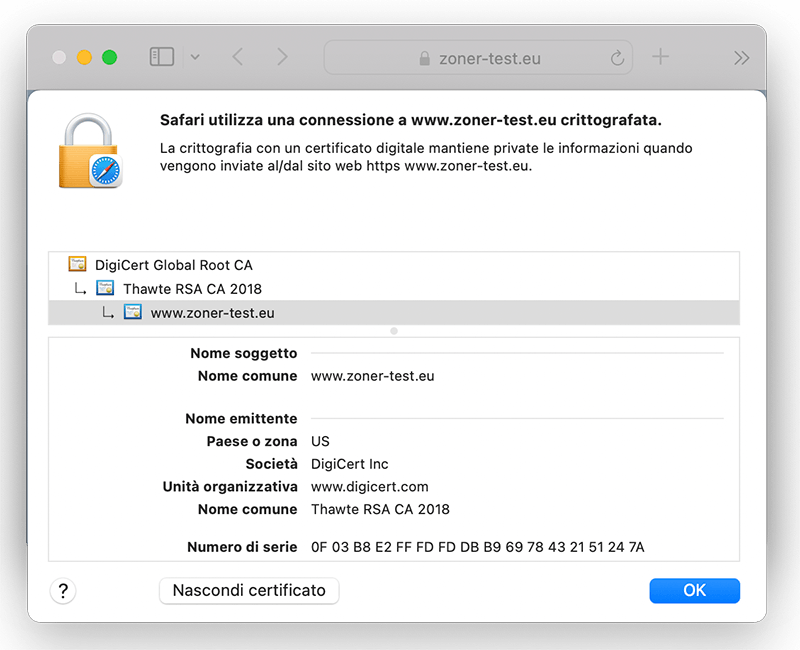Click the zoner-test.eu address field
This screenshot has height=650, width=800.
(478, 58)
